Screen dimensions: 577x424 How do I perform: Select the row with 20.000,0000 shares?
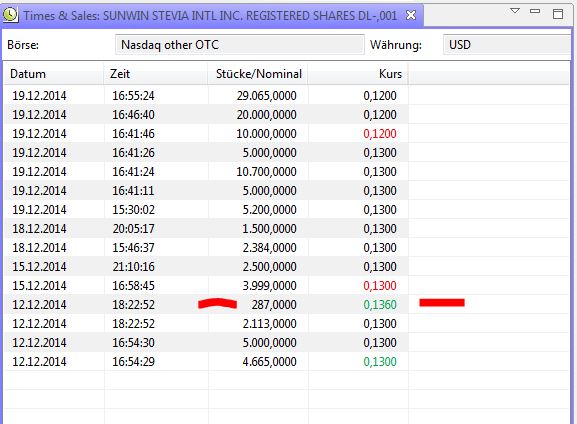pos(286,114)
